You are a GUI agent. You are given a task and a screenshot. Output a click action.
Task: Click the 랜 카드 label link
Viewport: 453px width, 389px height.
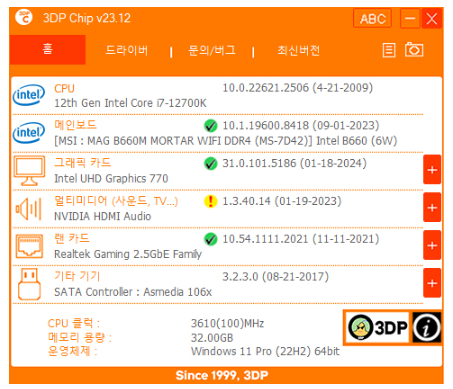[x=72, y=239]
